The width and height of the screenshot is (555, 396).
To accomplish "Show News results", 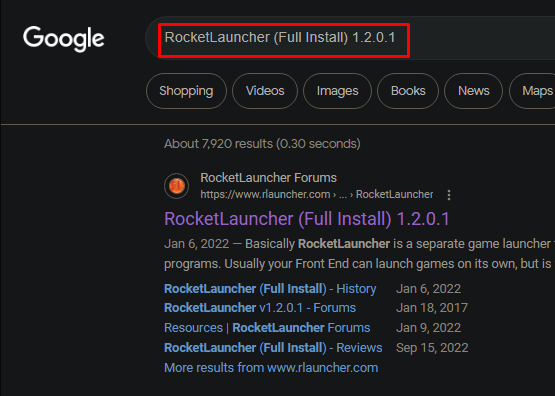I will point(474,91).
